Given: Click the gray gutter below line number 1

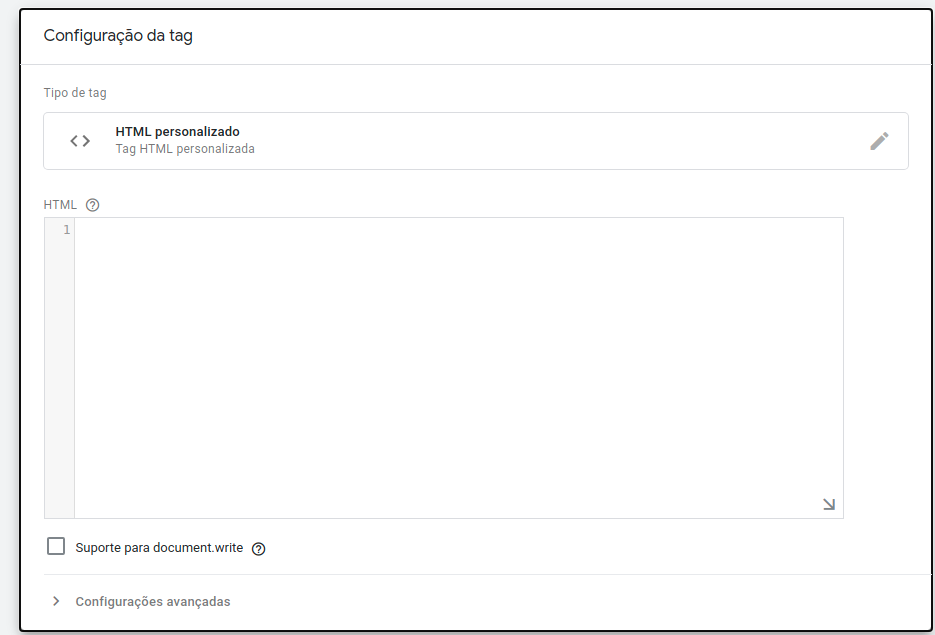Looking at the screenshot, I should (59, 376).
